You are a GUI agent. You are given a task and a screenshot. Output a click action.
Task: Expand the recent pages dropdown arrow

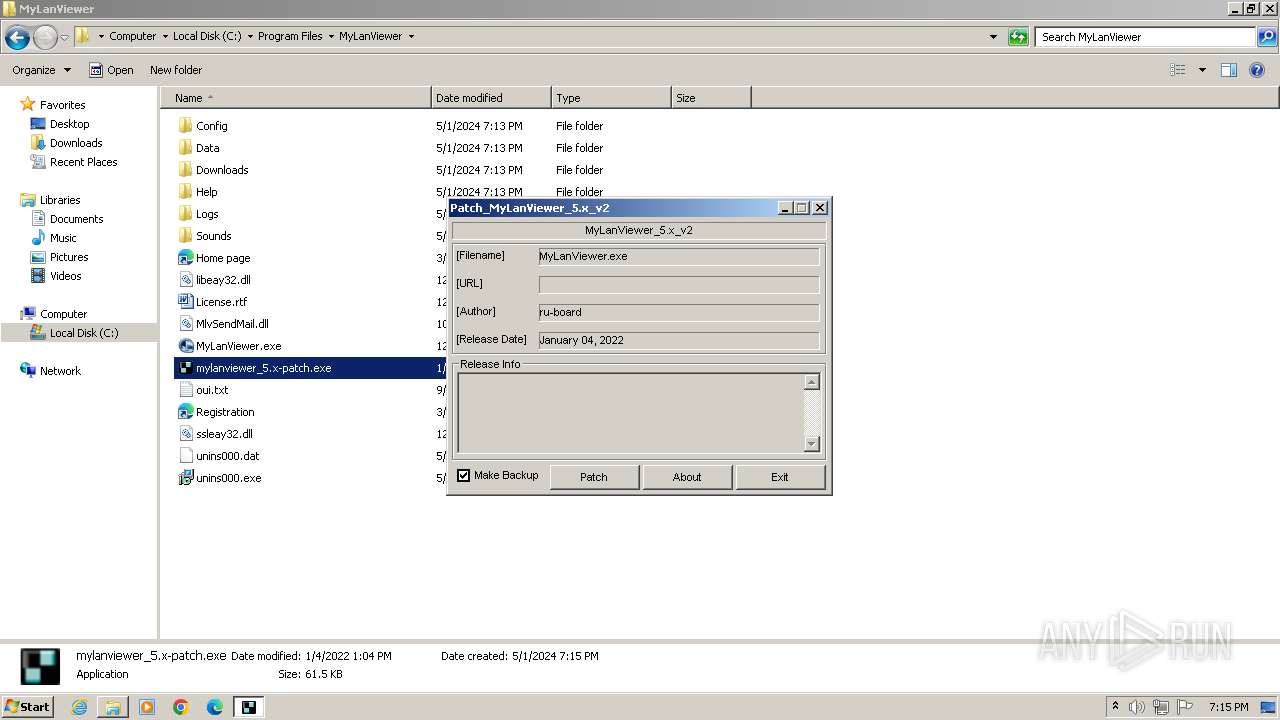64,38
